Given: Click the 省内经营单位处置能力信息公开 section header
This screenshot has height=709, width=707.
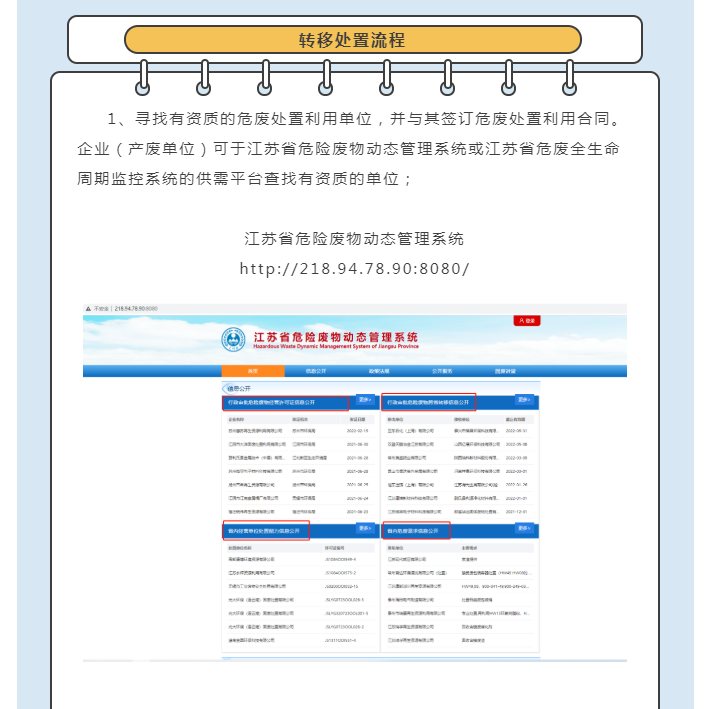Looking at the screenshot, I should [x=266, y=530].
